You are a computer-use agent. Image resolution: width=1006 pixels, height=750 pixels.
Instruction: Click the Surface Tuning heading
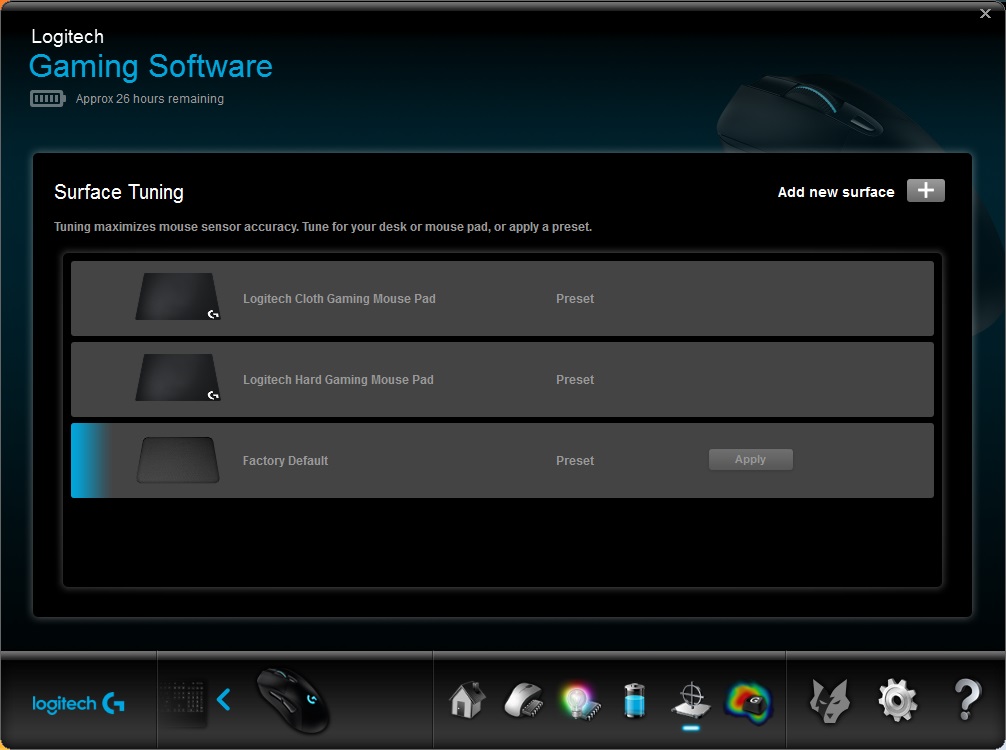pos(119,192)
